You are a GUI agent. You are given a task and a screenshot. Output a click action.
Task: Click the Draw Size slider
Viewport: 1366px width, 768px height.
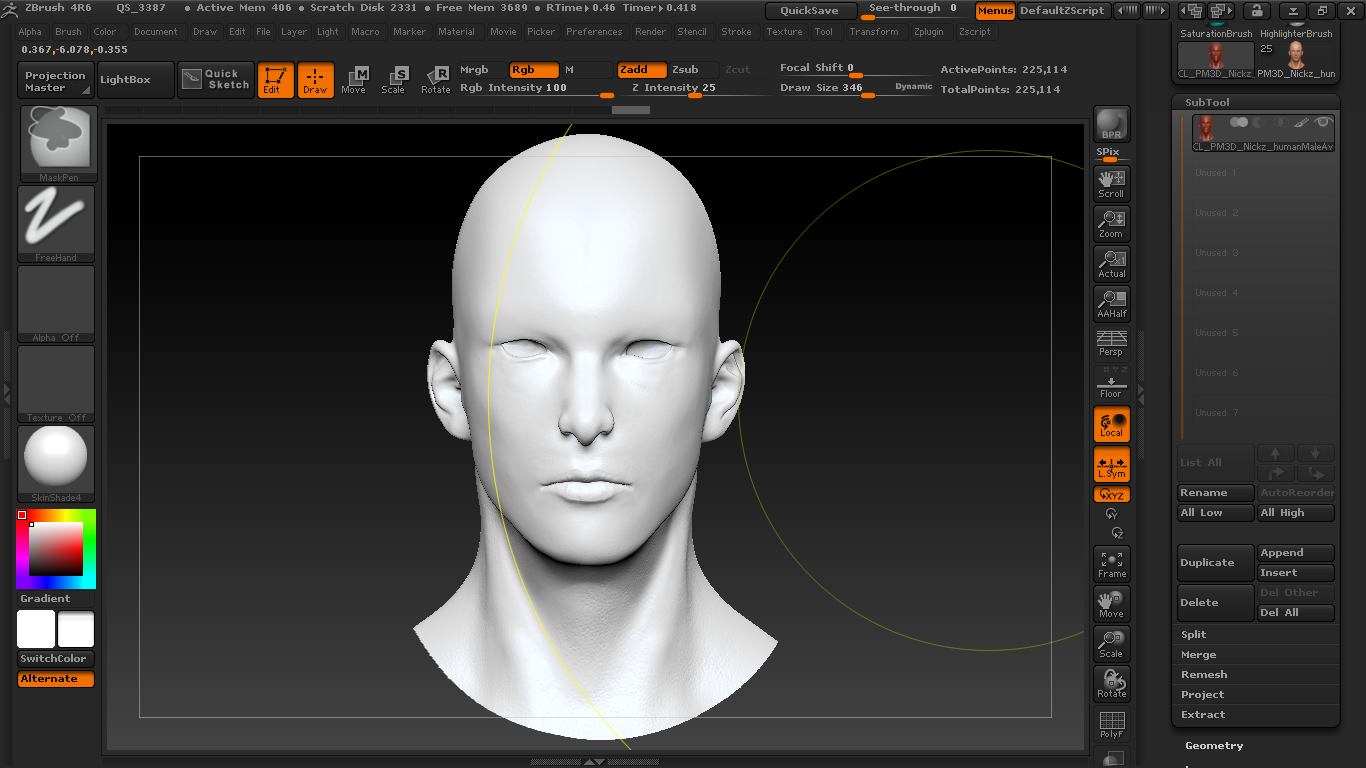(x=856, y=88)
